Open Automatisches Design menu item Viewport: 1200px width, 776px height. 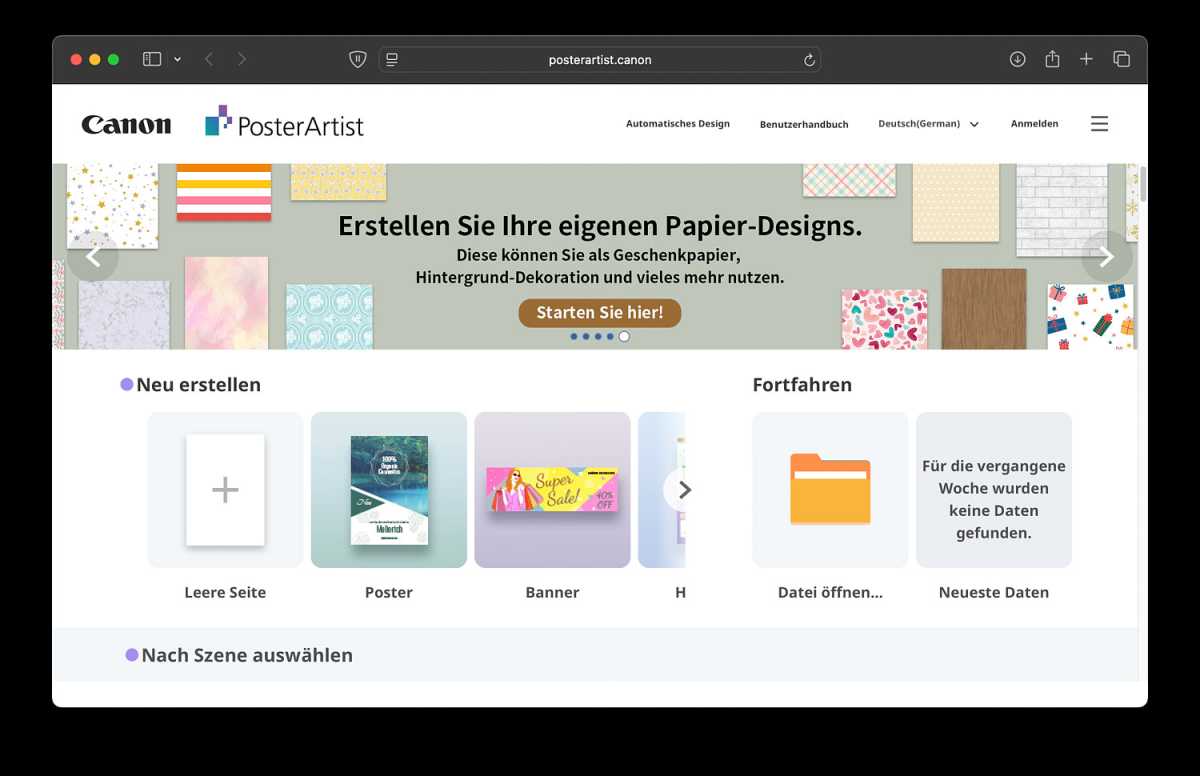point(677,124)
